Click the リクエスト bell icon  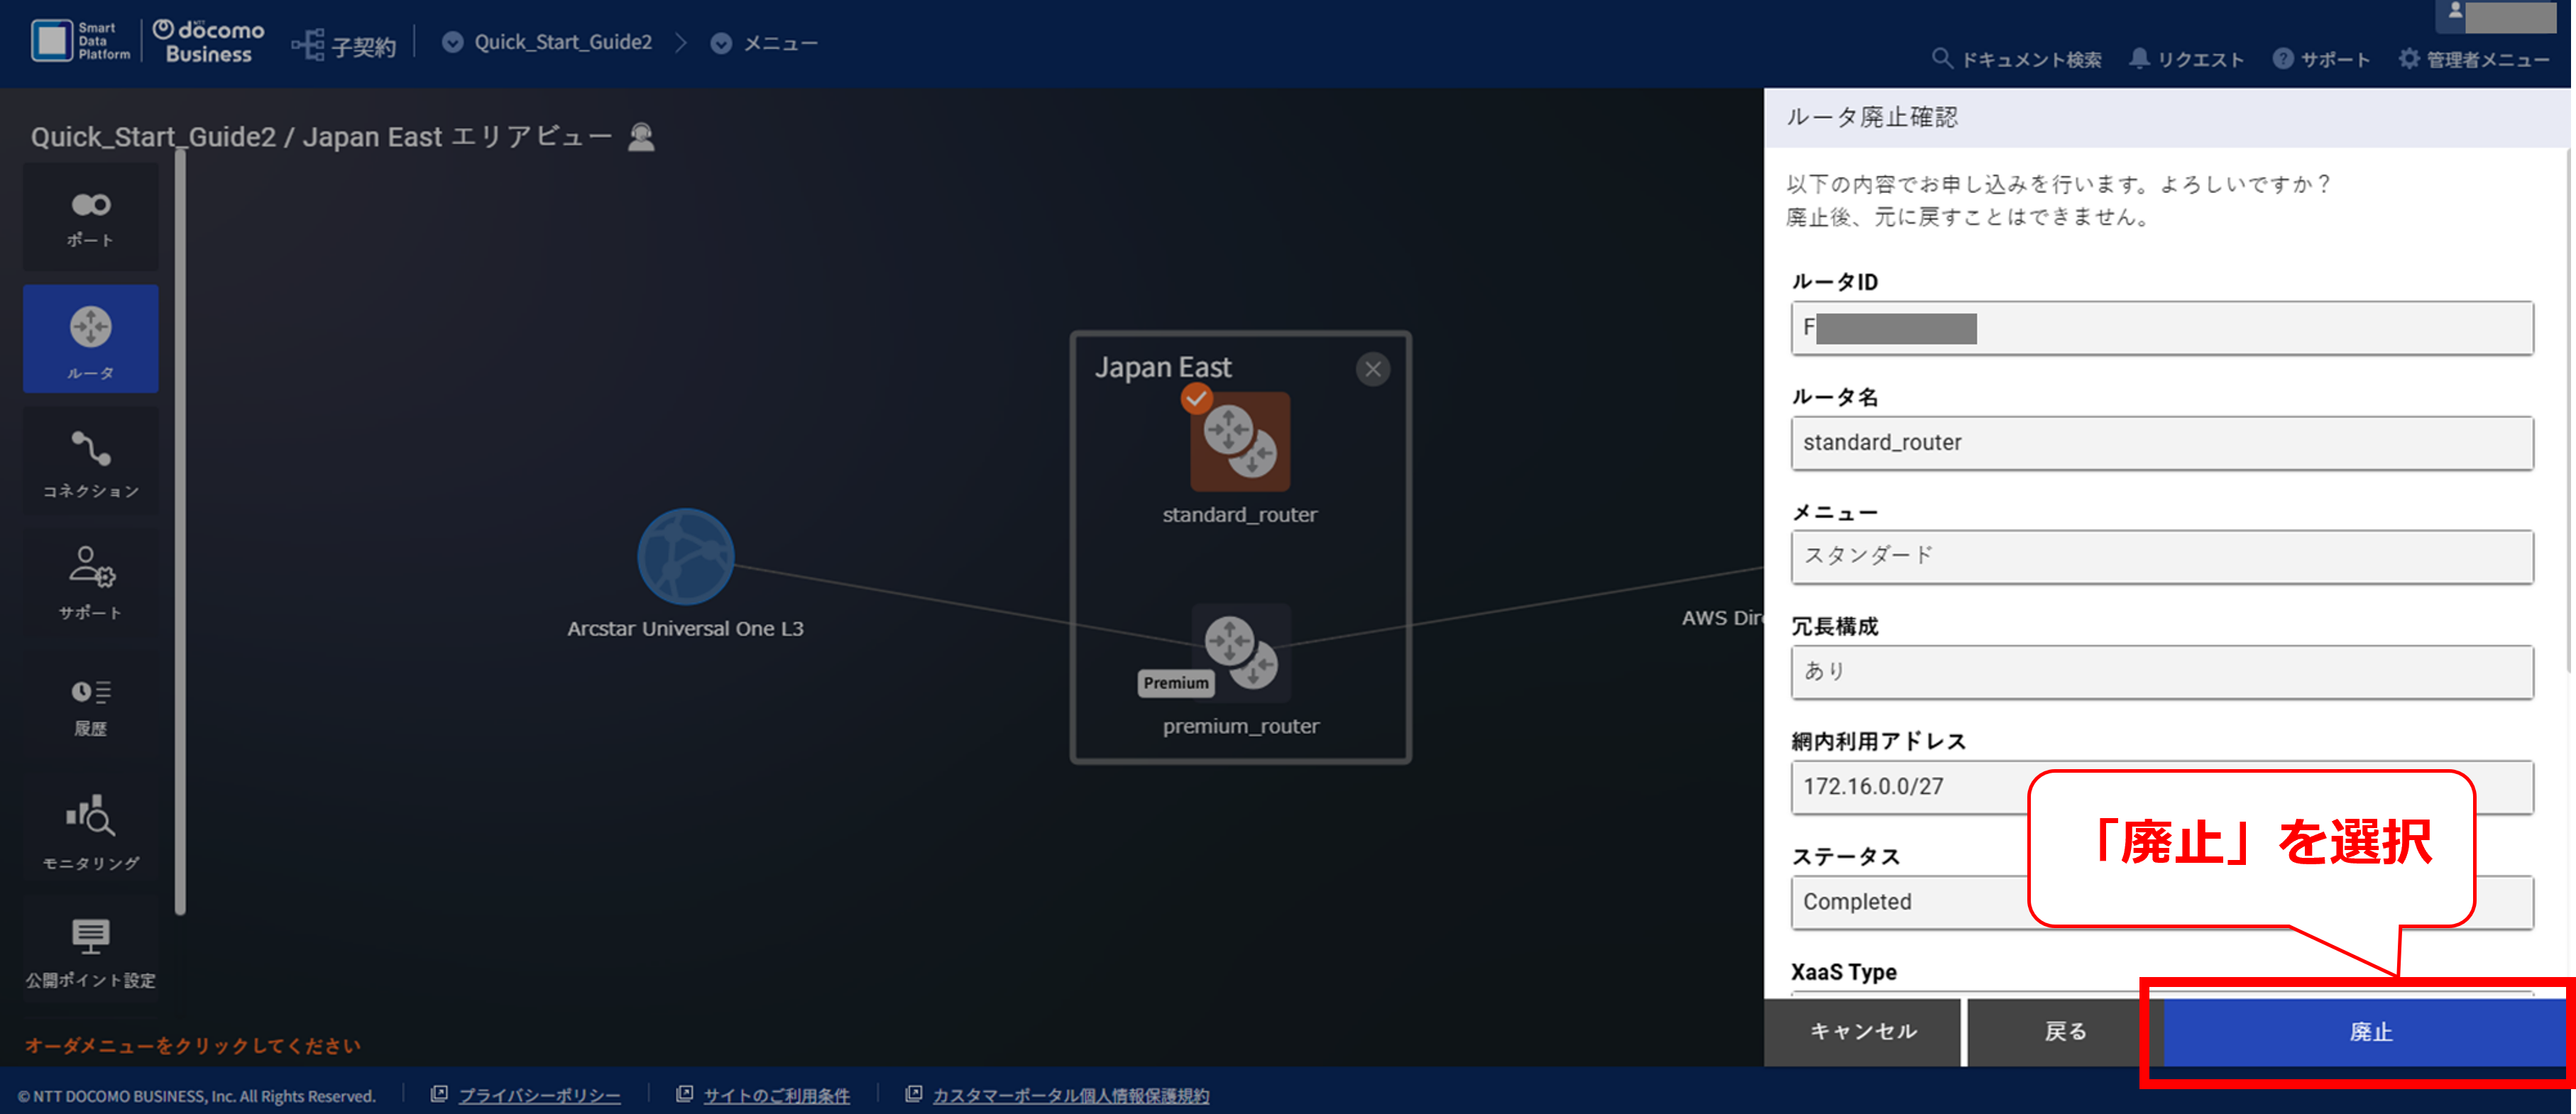coord(2138,58)
